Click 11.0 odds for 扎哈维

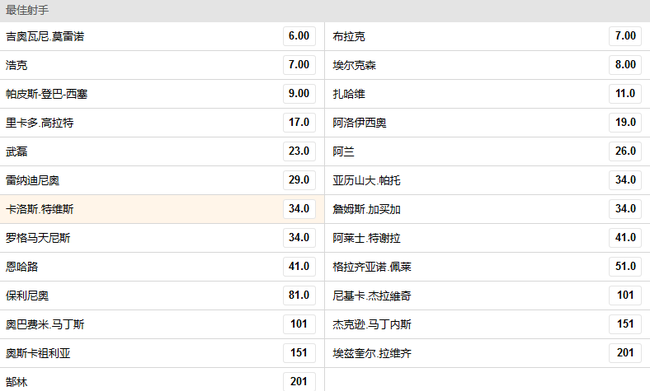(625, 94)
